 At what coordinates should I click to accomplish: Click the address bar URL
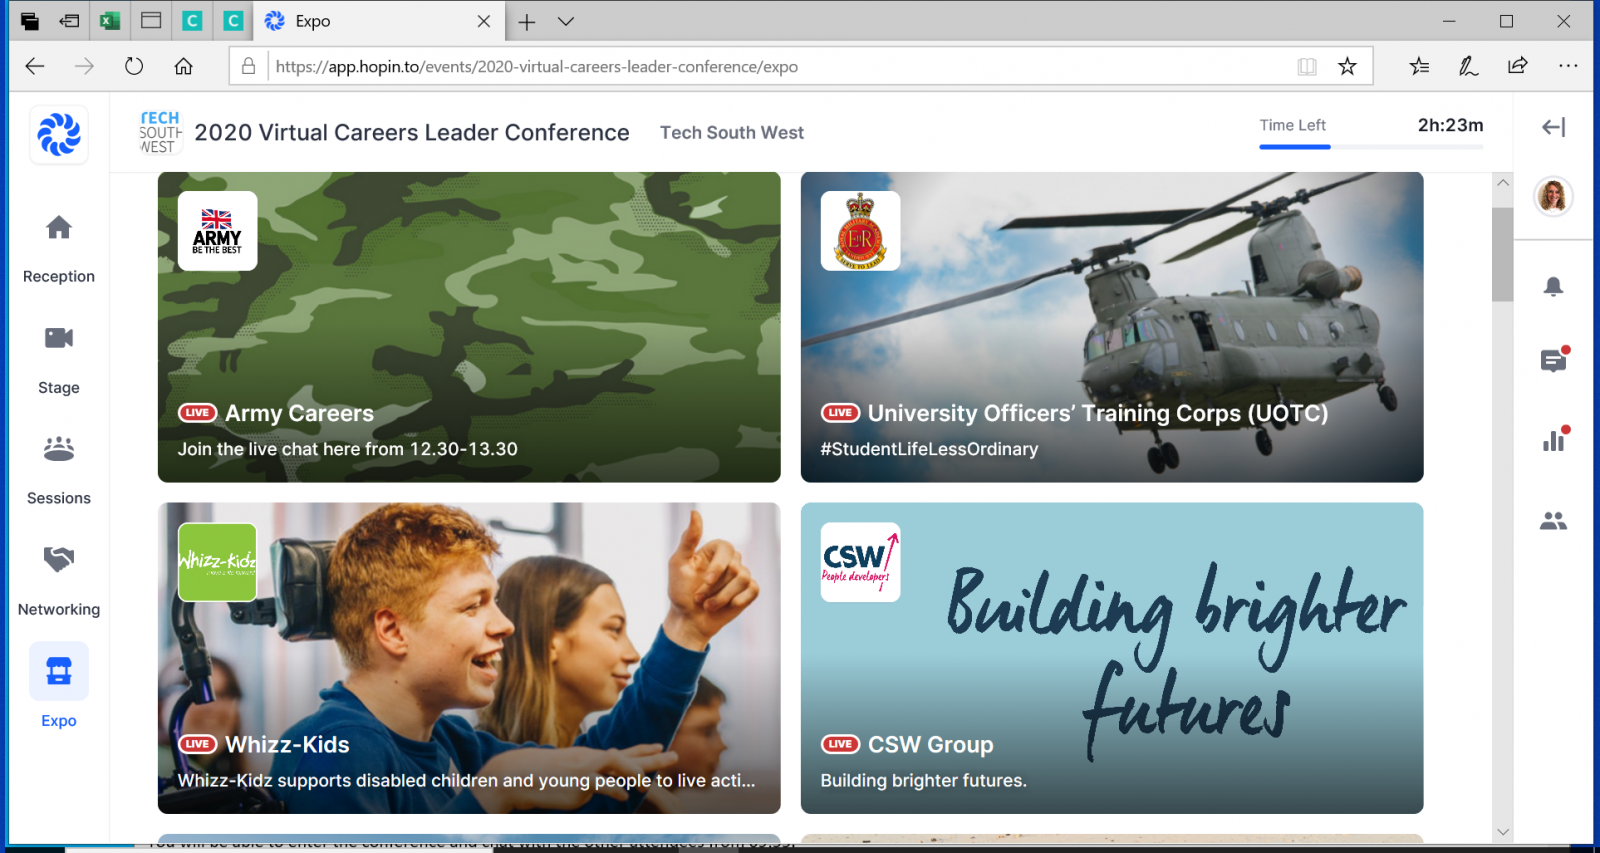tap(536, 67)
